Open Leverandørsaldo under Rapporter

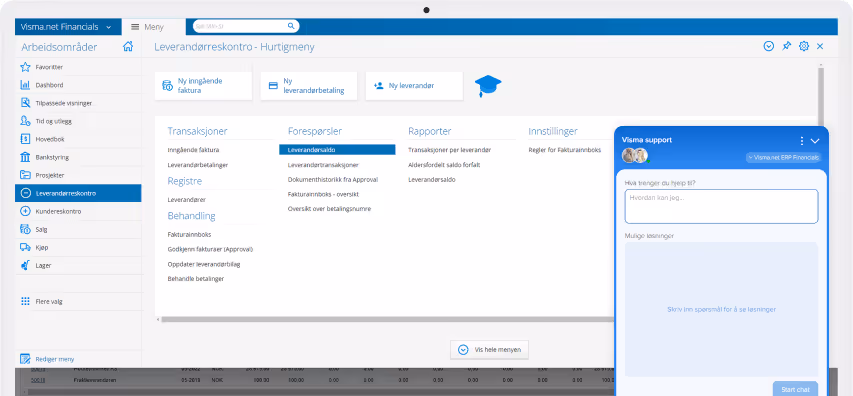432,179
